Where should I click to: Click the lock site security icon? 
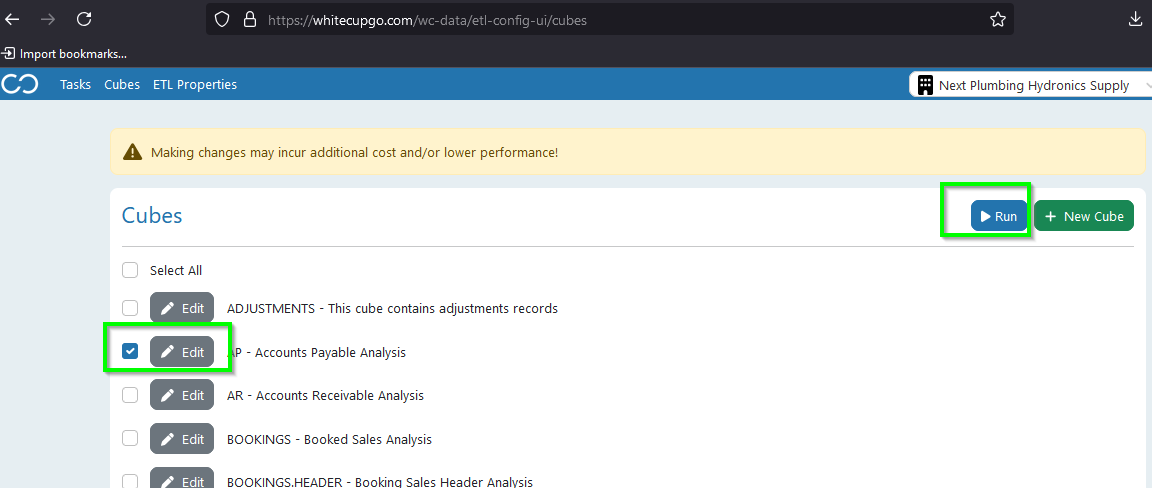click(249, 19)
